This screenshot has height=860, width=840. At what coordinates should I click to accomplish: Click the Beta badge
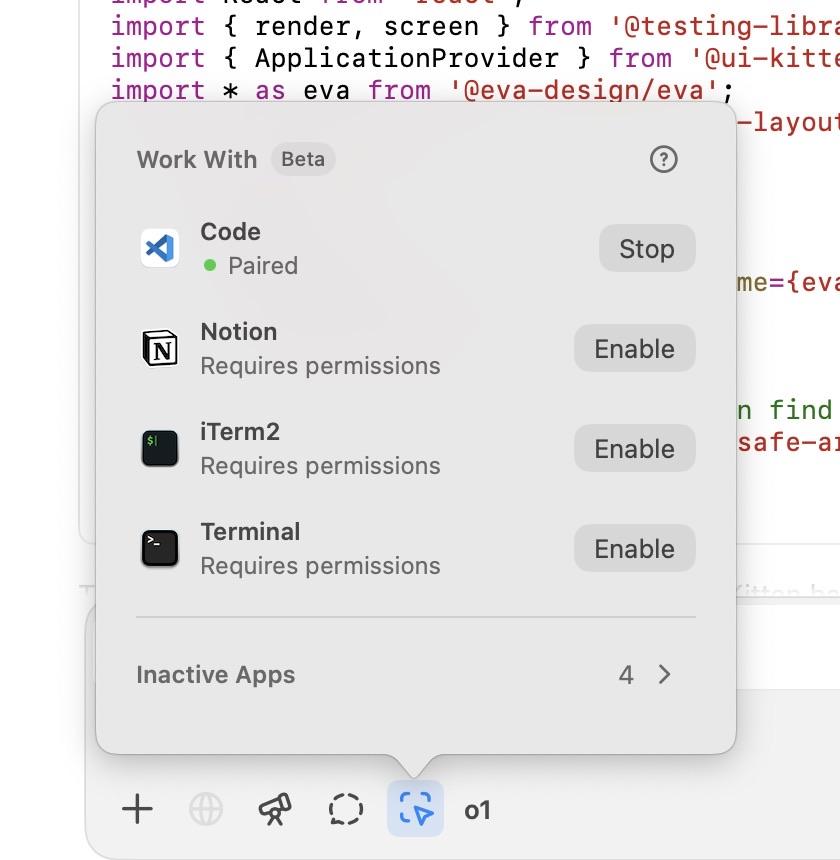(x=303, y=160)
